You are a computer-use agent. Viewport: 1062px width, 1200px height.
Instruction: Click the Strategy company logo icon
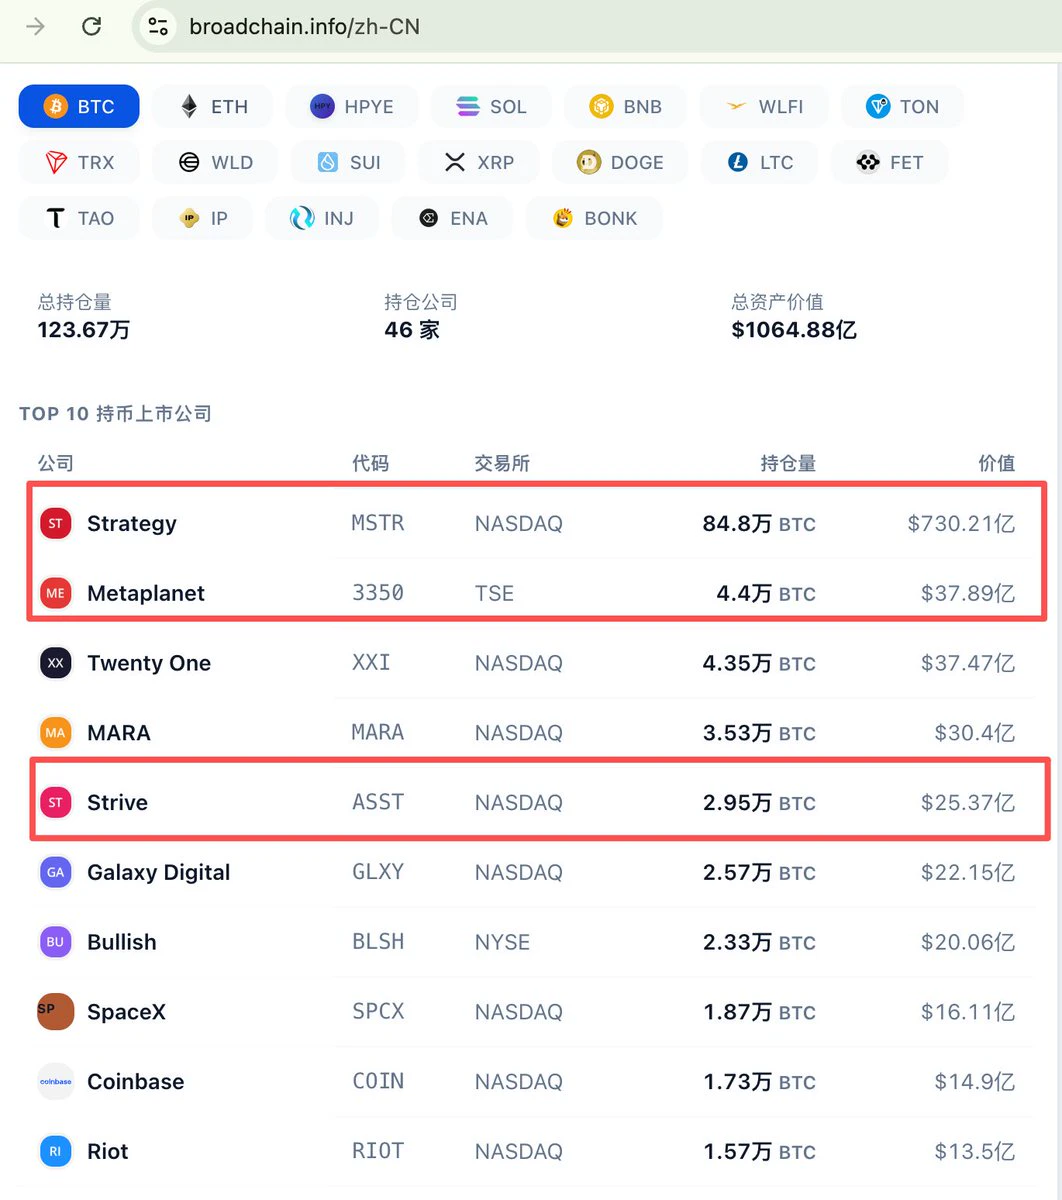55,523
